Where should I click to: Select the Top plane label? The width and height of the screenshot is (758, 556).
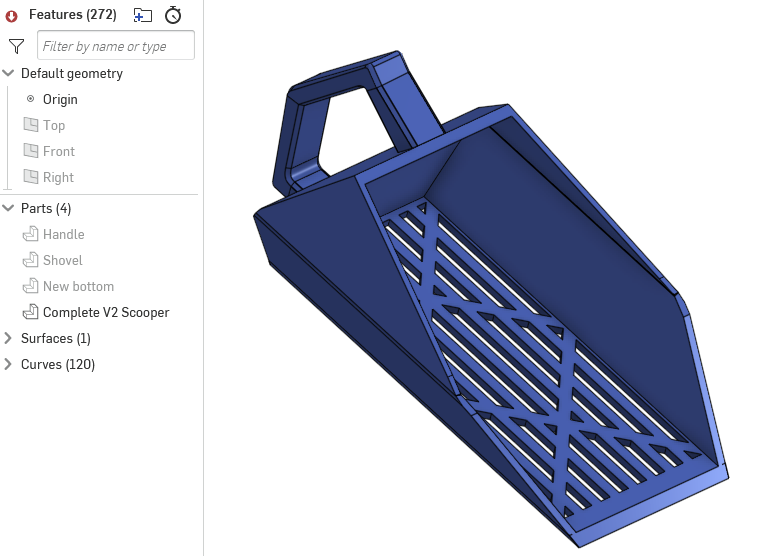coord(54,125)
